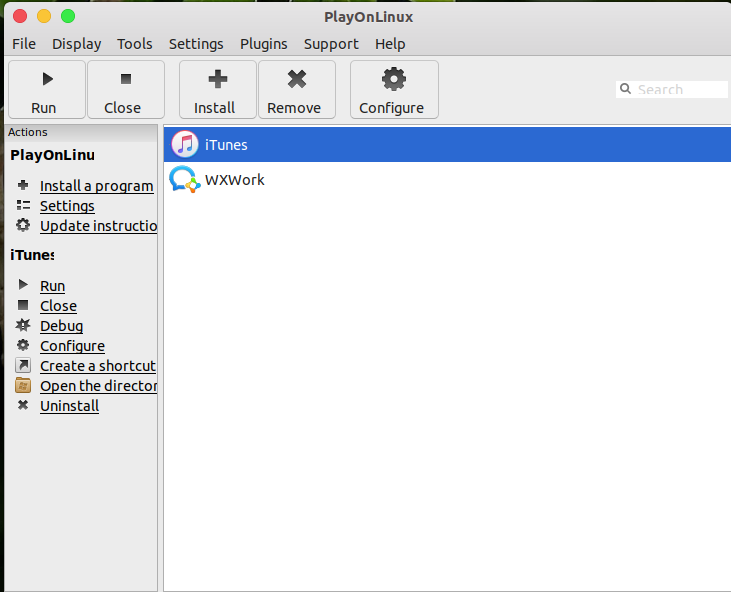Click arrow icon beside Create a shortcut

tap(23, 365)
